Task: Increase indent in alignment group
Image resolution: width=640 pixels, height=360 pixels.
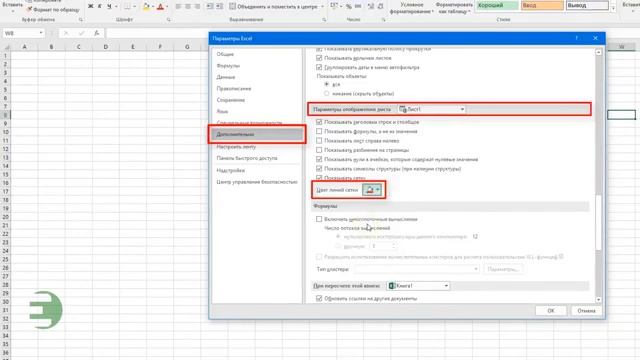Action: (220, 7)
